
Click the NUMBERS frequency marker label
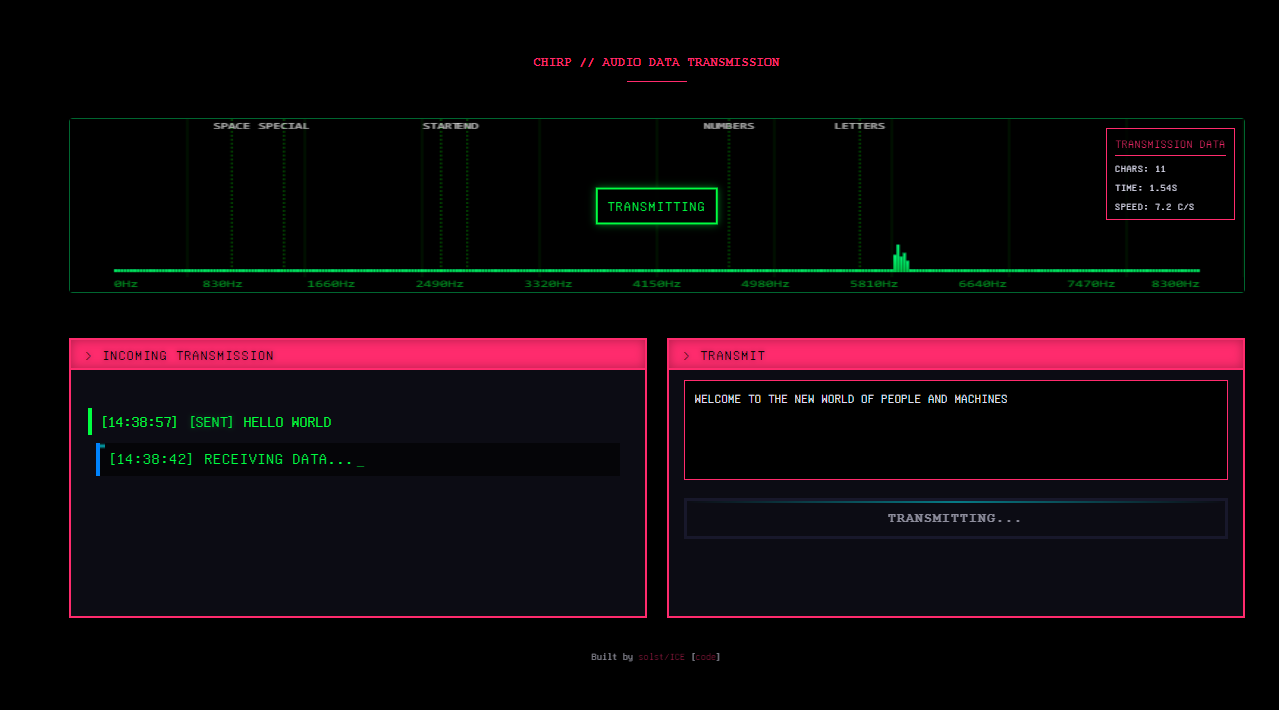(x=729, y=126)
